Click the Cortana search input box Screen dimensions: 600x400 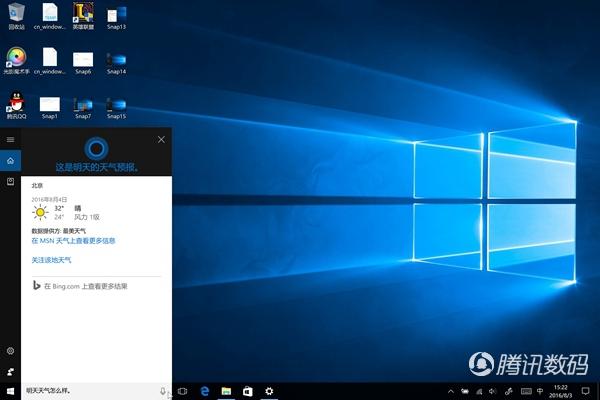[x=91, y=391]
